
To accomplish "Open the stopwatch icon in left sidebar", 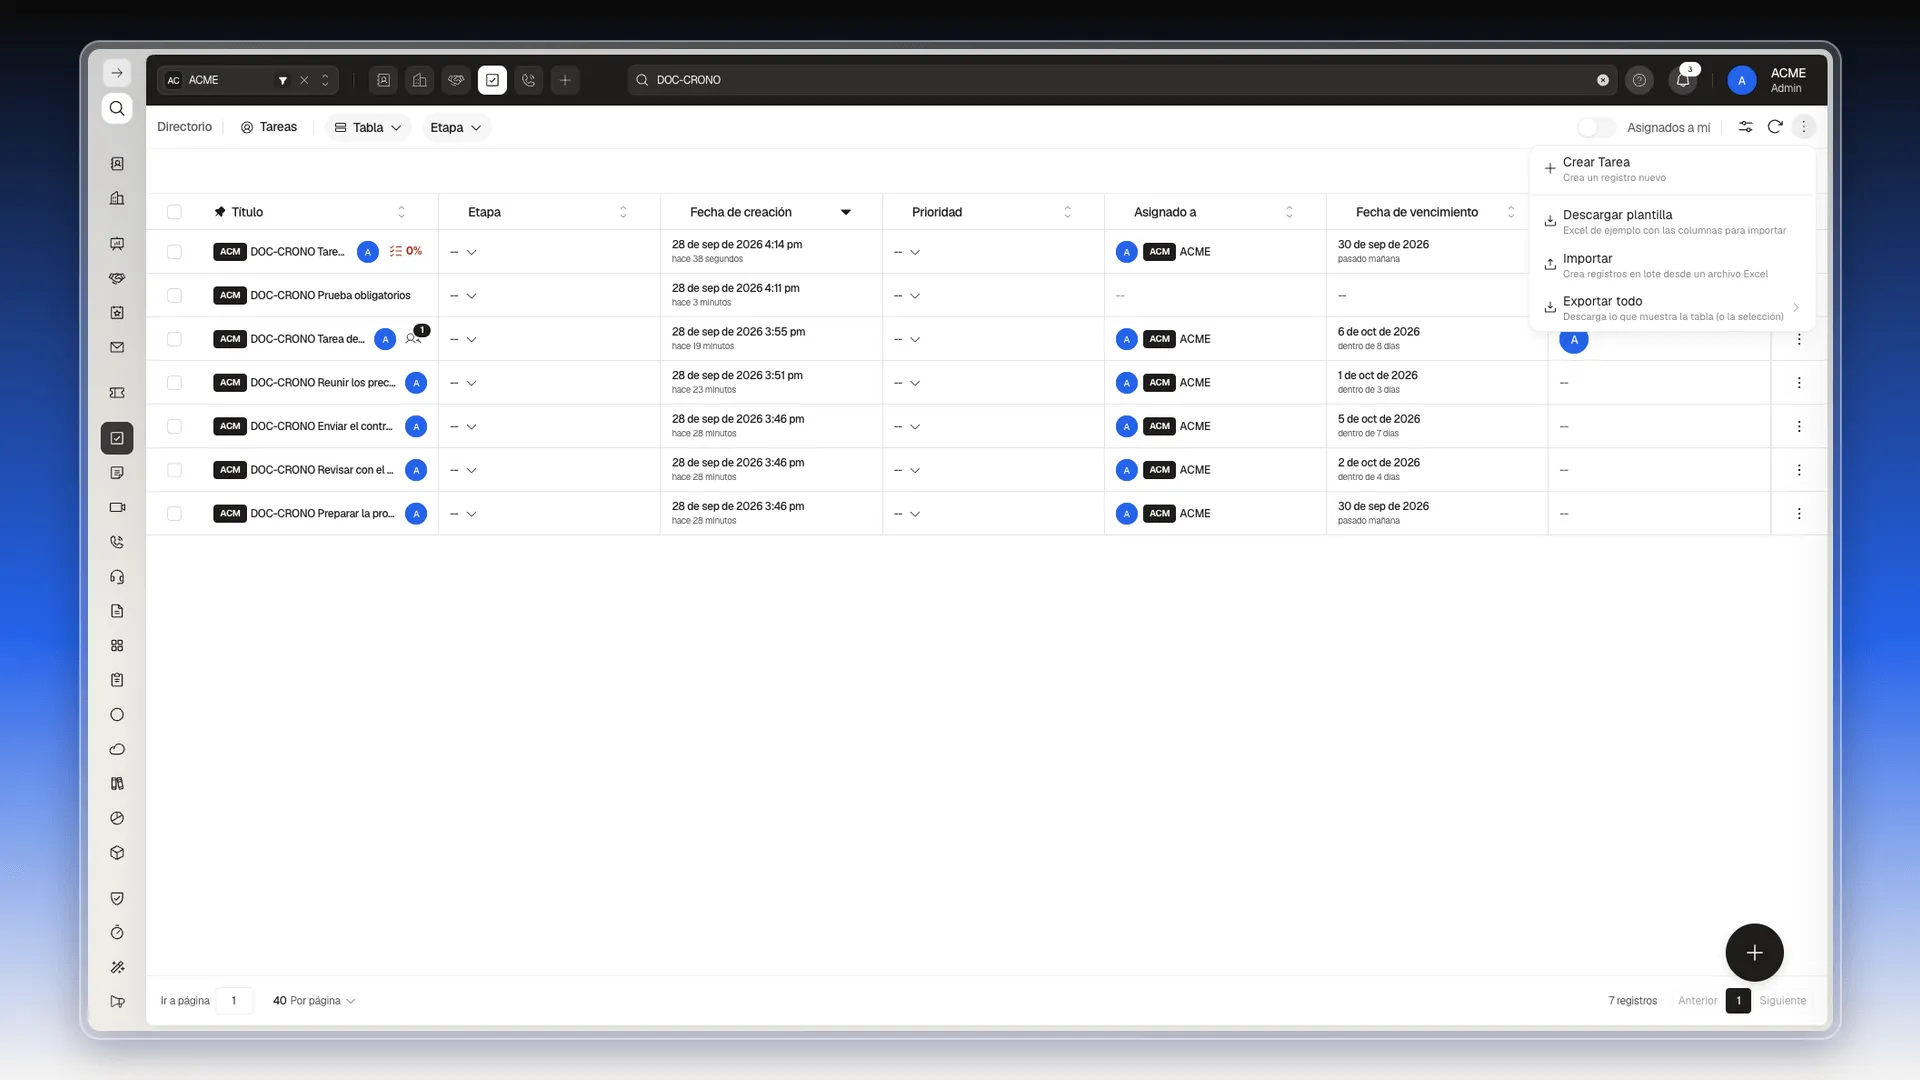I will click(x=117, y=933).
